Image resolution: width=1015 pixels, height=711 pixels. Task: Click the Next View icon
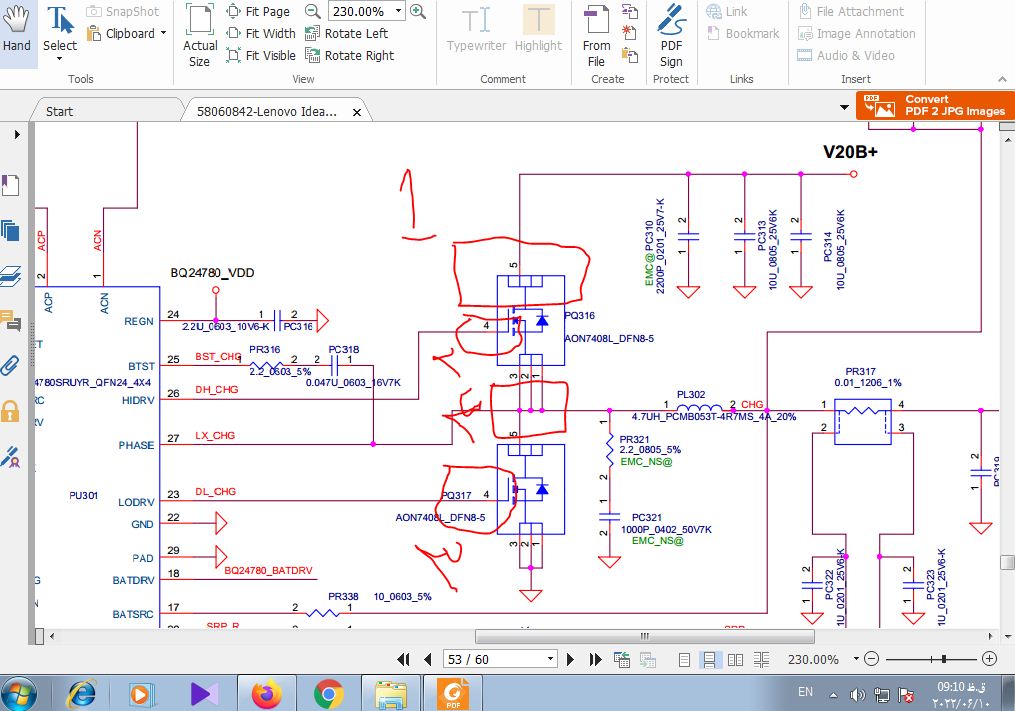click(648, 659)
